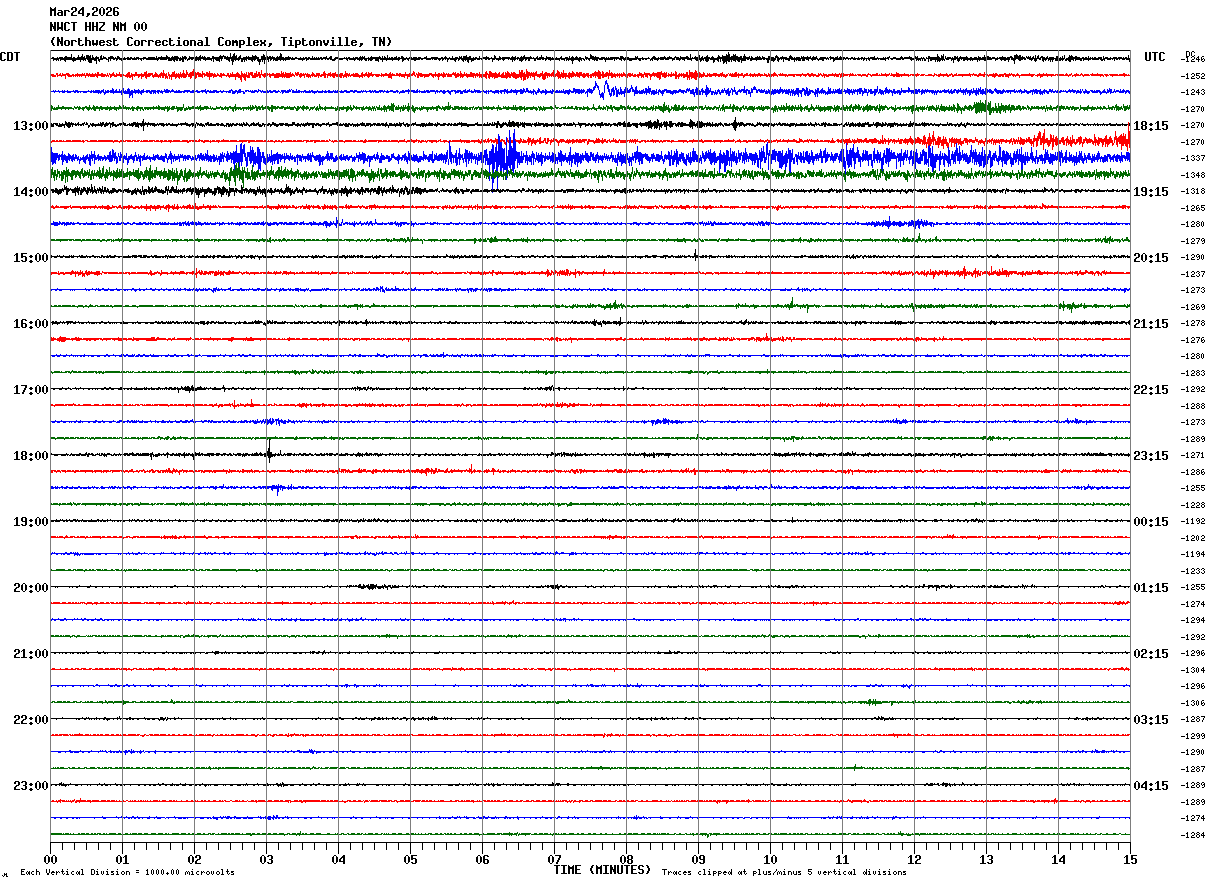
Task: Click the 13:00 CDT hour label
Action: click(31, 126)
